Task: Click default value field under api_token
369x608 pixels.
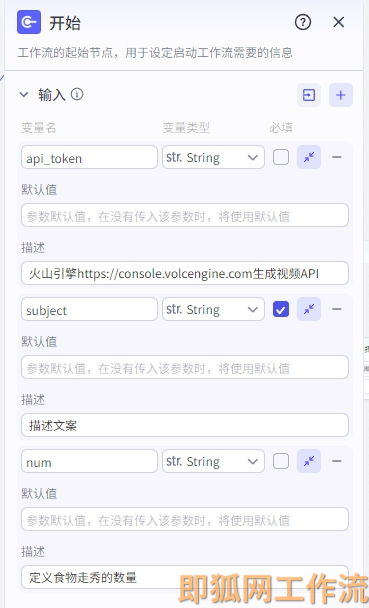Action: pyautogui.click(x=185, y=215)
